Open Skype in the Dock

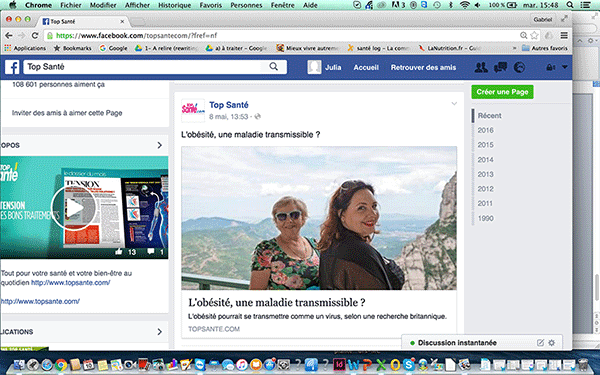(408, 365)
